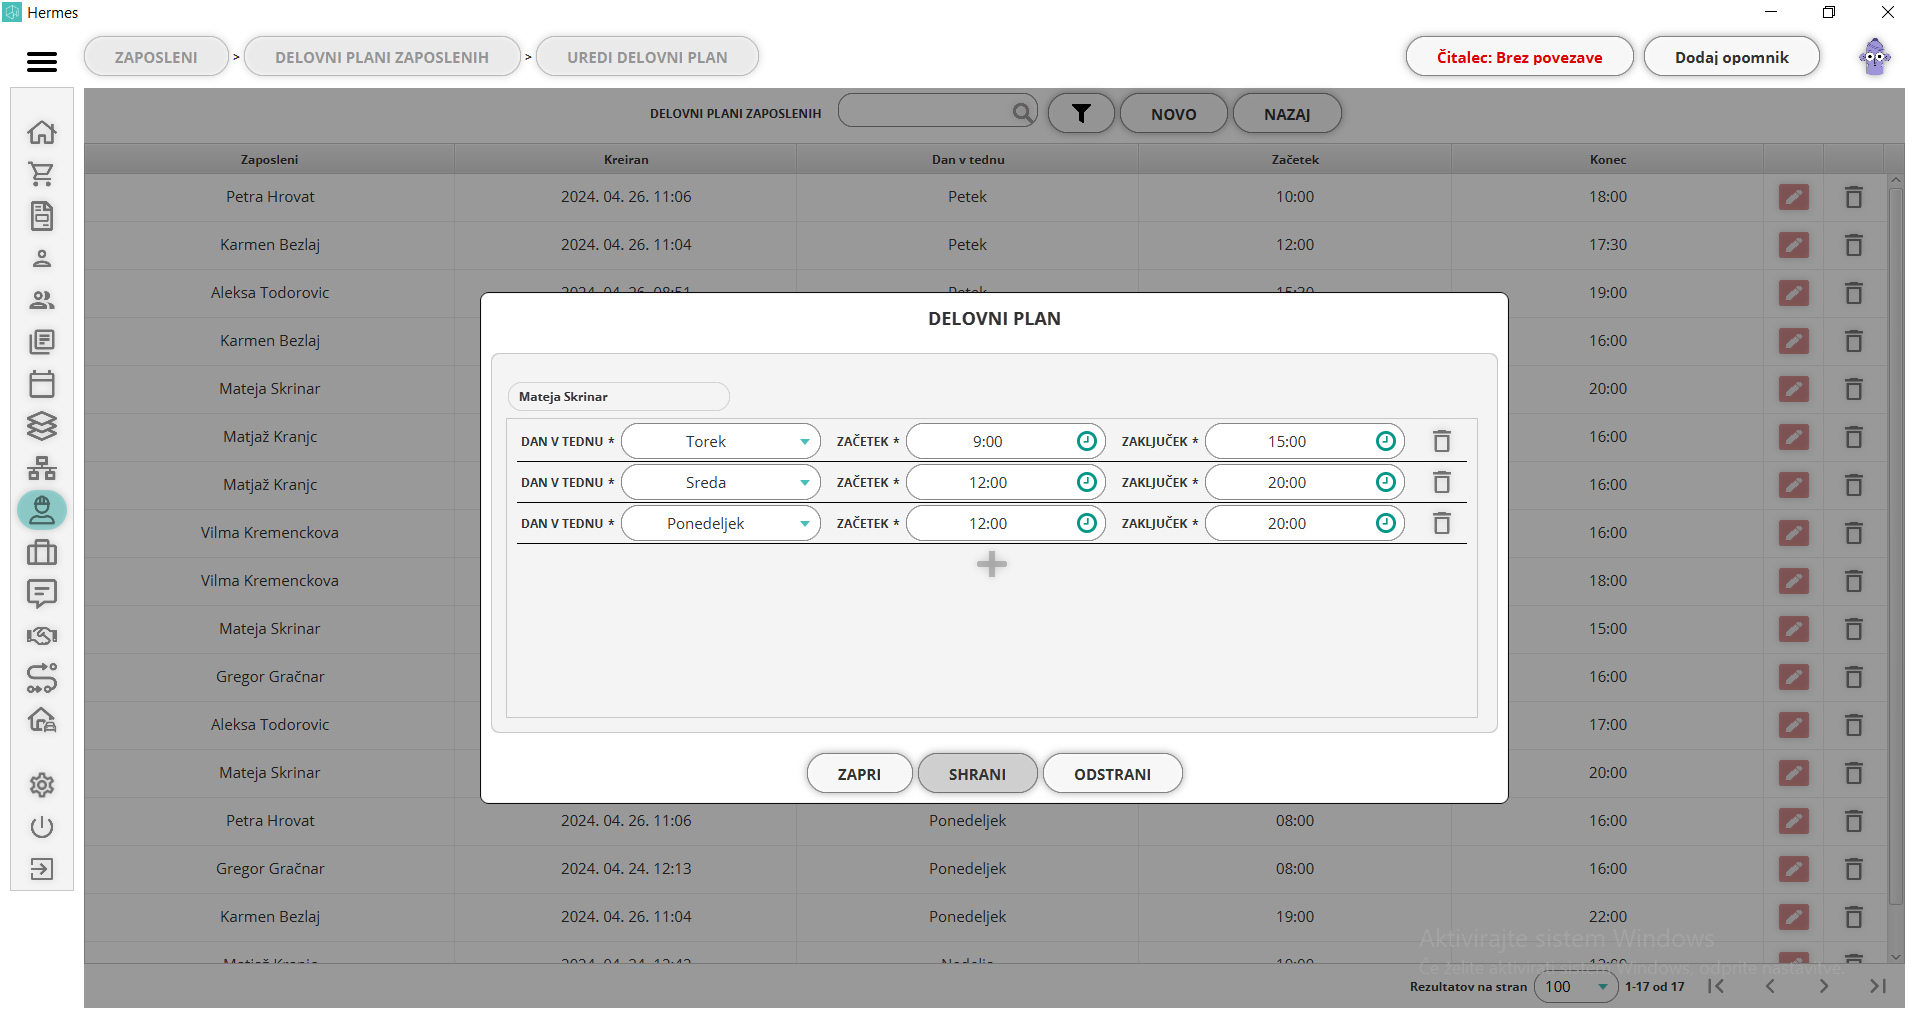Delete Petra Hrovat's 16:00 Ponedeljek plan
This screenshot has height=1024, width=1918.
tap(1853, 821)
